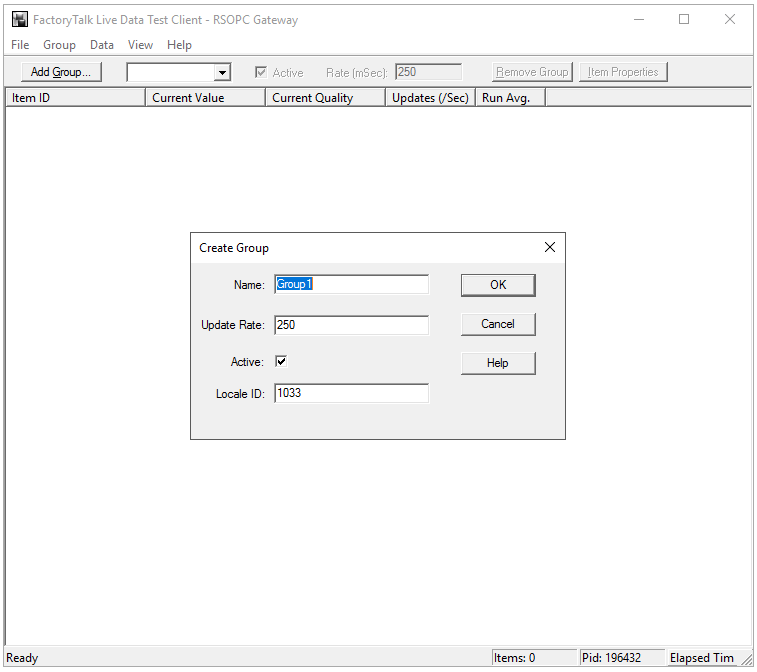Click Cancel in Create Group dialog
This screenshot has height=672, width=757.
click(498, 324)
